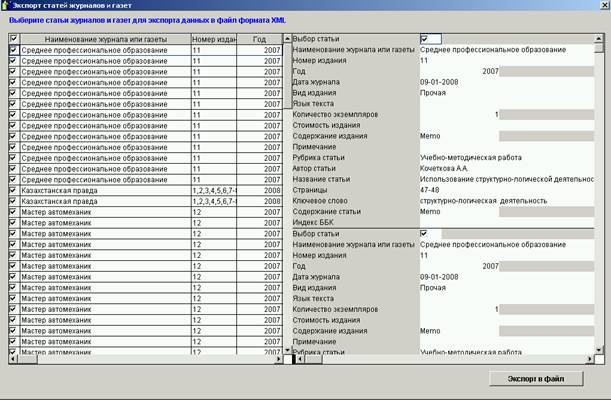Click the "Год" column header
Screen dimensions: 611x400
coord(259,39)
